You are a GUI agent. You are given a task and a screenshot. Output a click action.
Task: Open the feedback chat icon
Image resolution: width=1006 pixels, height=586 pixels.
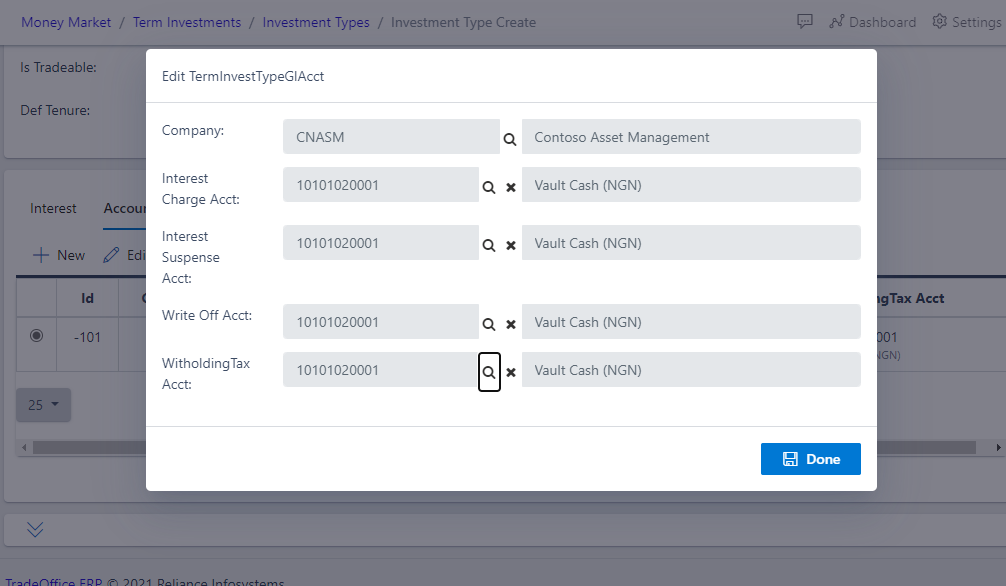click(805, 21)
